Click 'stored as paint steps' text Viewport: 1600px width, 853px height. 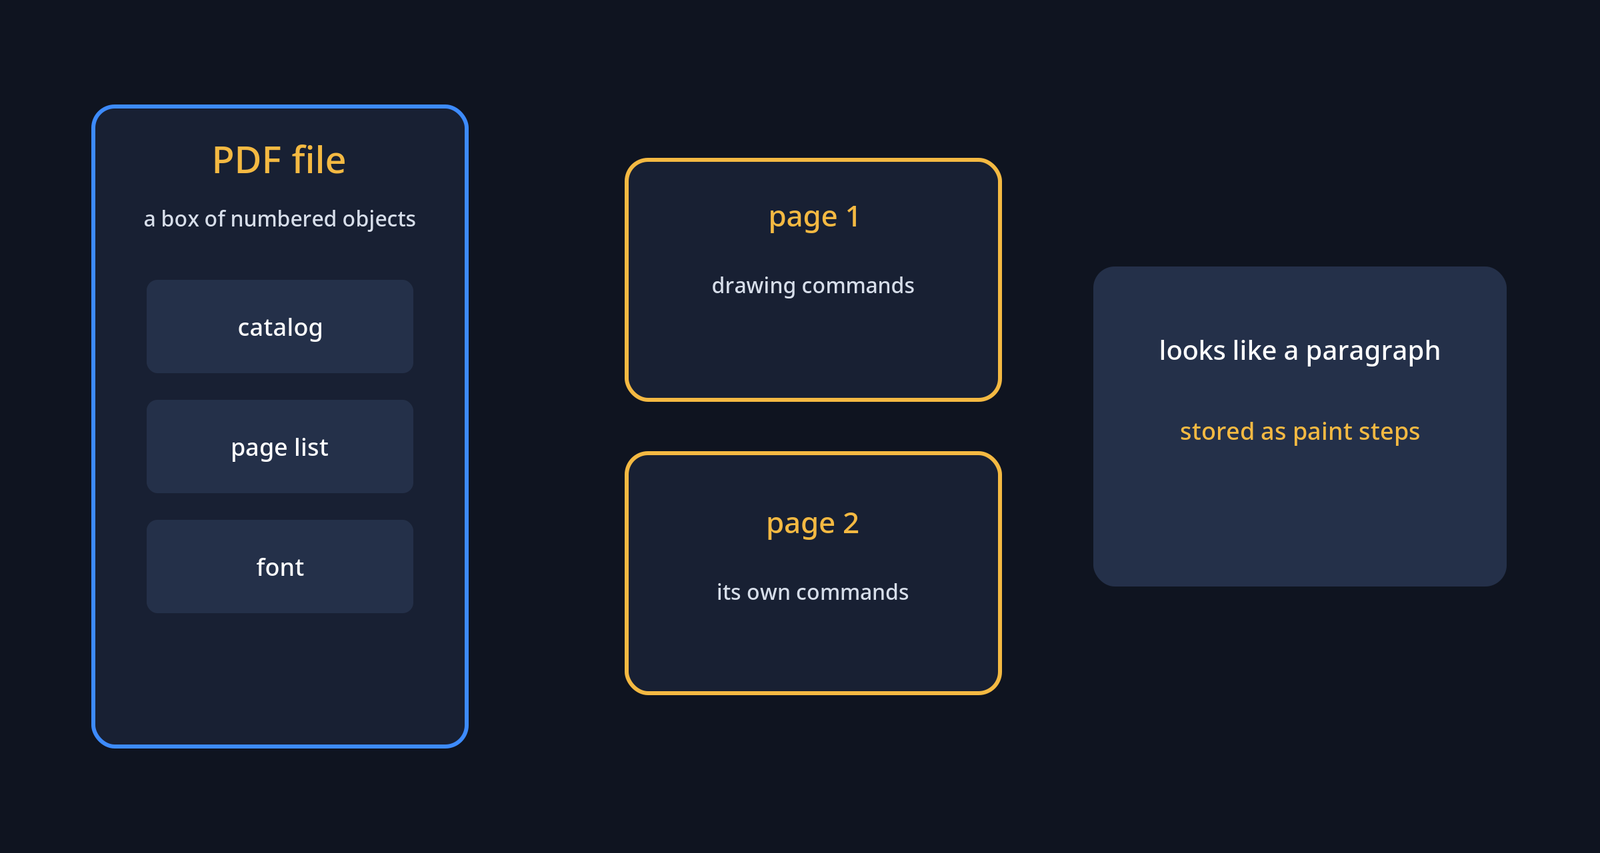(x=1300, y=432)
